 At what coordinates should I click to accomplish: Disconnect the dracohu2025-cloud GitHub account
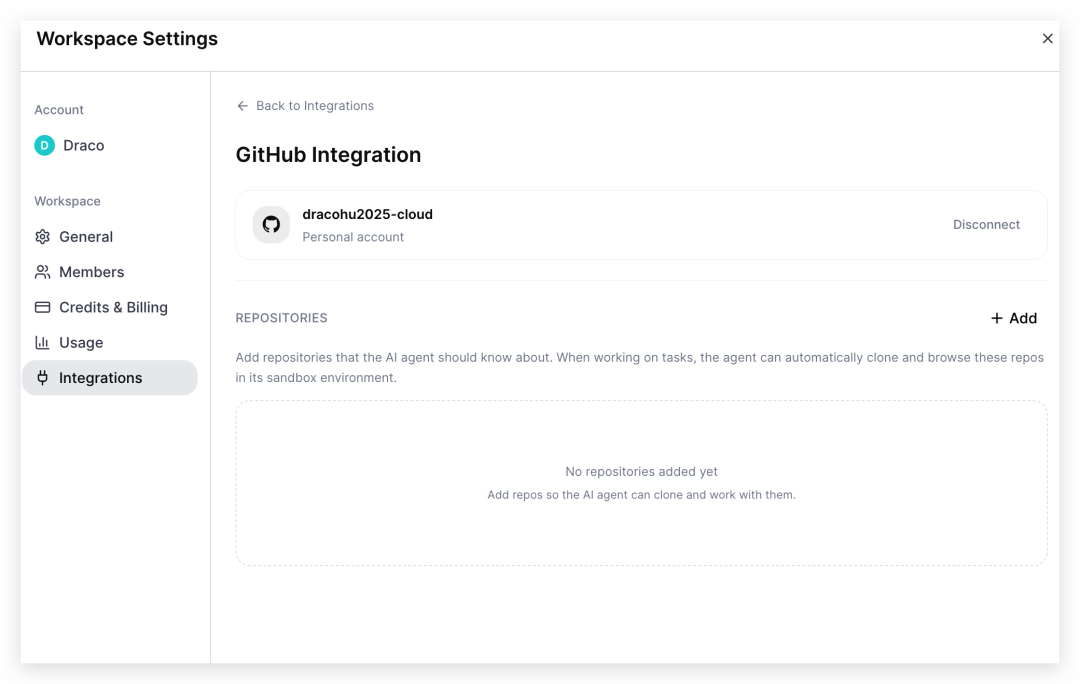[x=986, y=225]
